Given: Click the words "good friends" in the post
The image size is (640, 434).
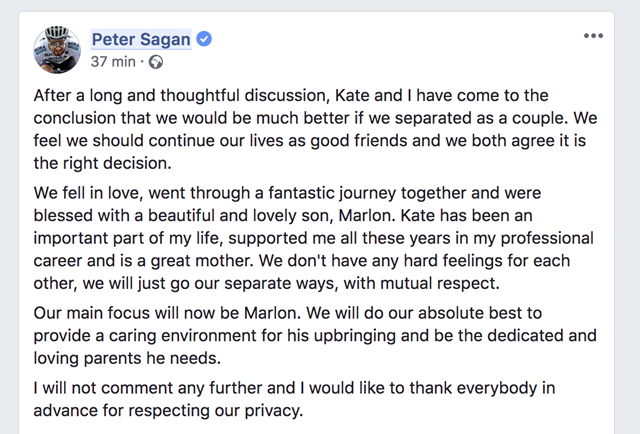Looking at the screenshot, I should [x=391, y=142].
